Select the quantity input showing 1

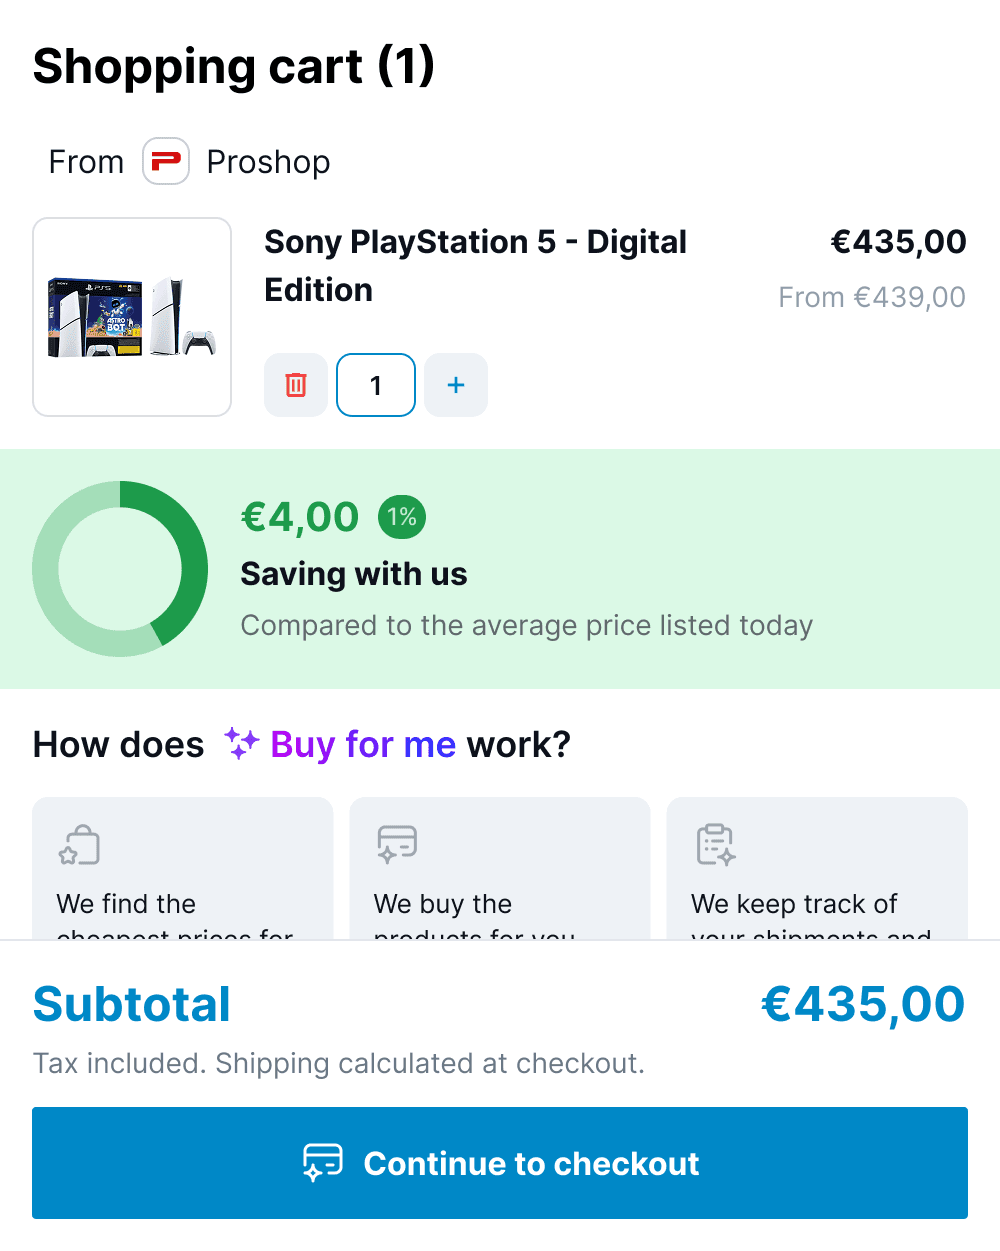376,384
